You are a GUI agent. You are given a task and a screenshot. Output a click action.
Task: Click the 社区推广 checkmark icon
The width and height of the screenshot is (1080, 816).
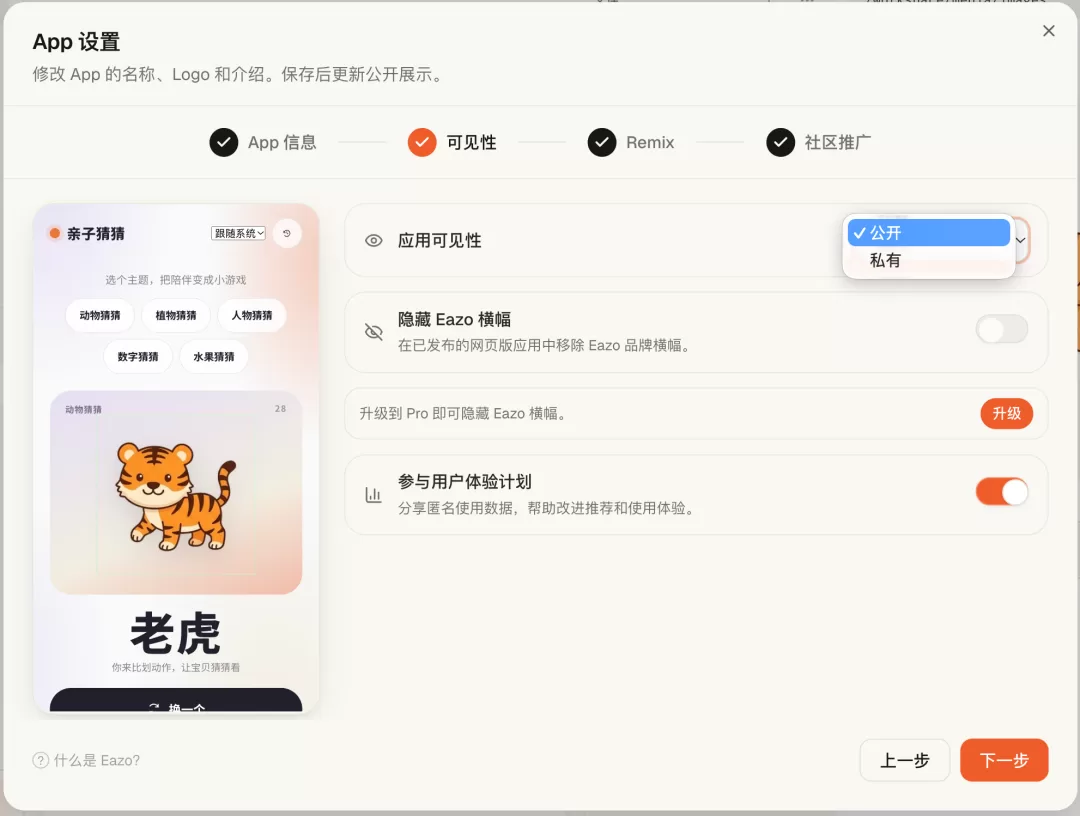click(x=780, y=143)
